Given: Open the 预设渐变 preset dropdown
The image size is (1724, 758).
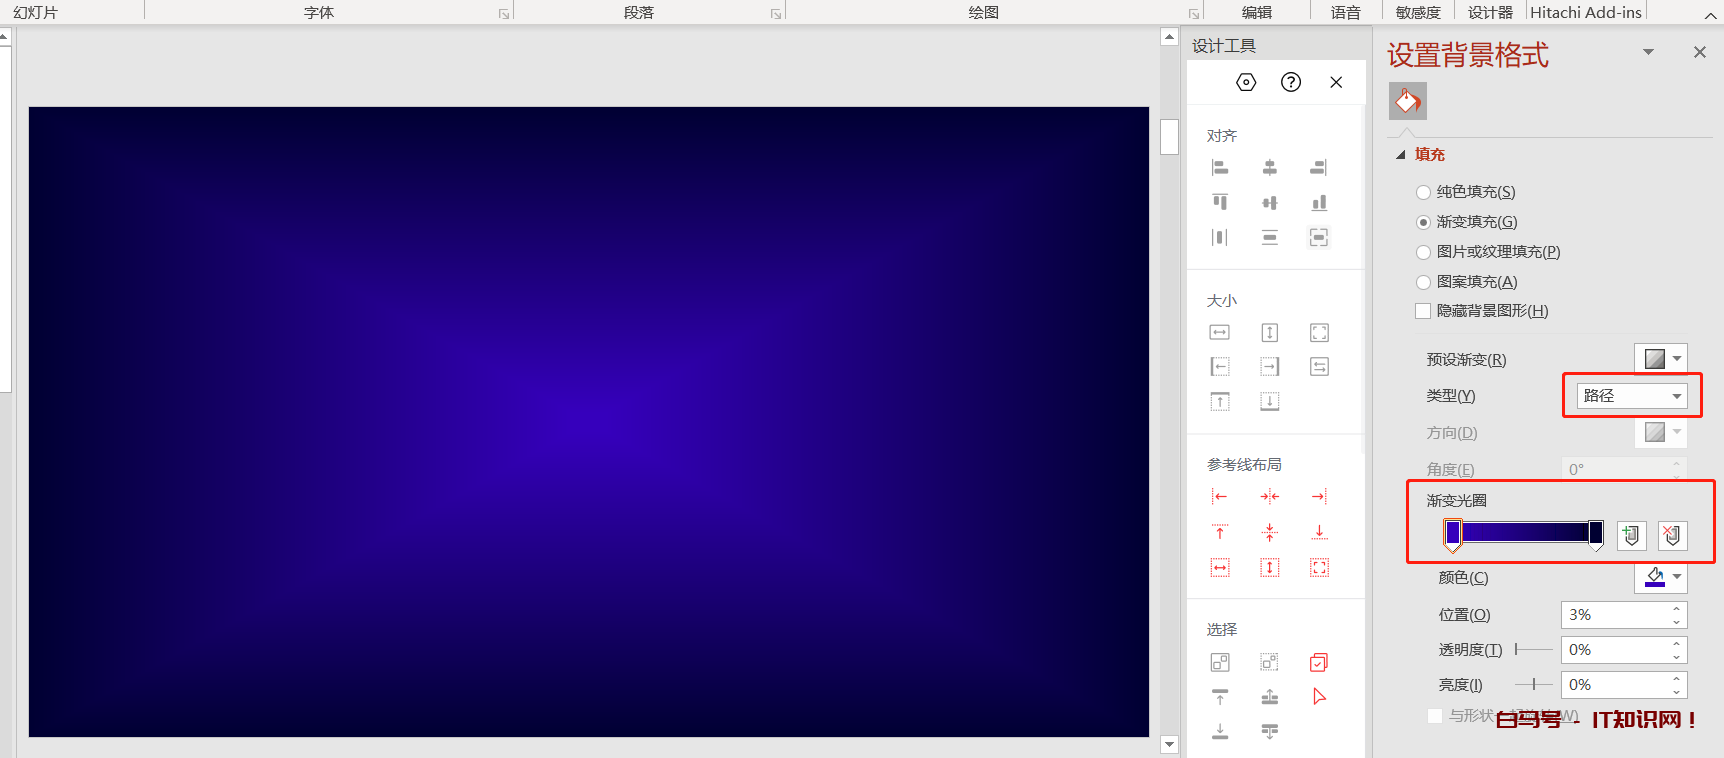Looking at the screenshot, I should coord(1661,358).
